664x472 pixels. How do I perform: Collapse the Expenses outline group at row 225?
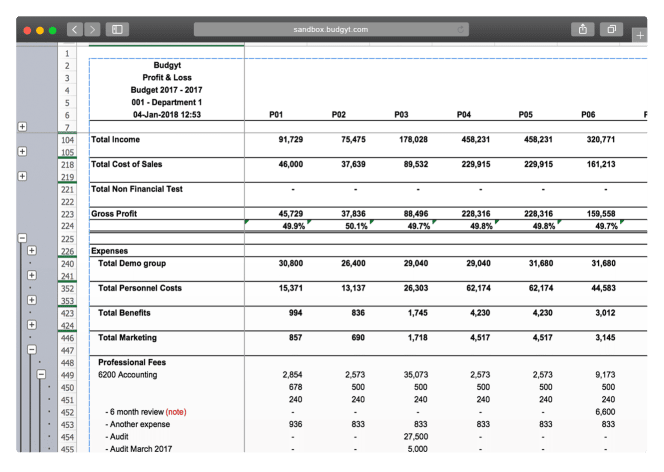coord(22,238)
